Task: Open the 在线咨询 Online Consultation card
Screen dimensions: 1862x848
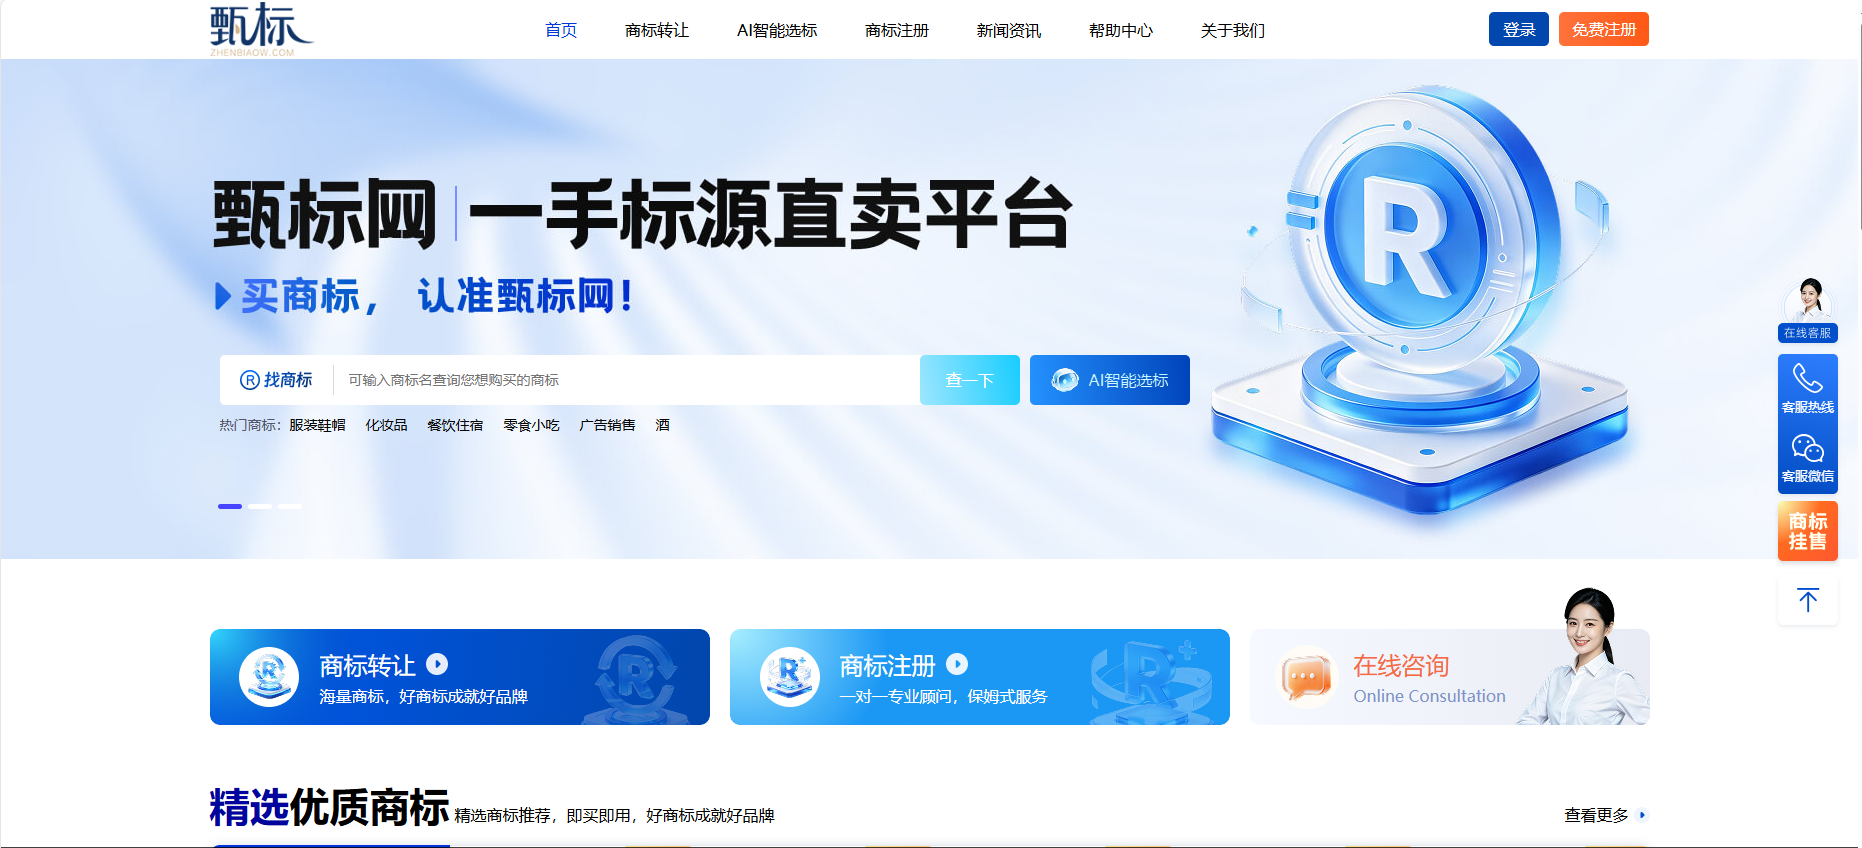Action: pyautogui.click(x=1450, y=677)
